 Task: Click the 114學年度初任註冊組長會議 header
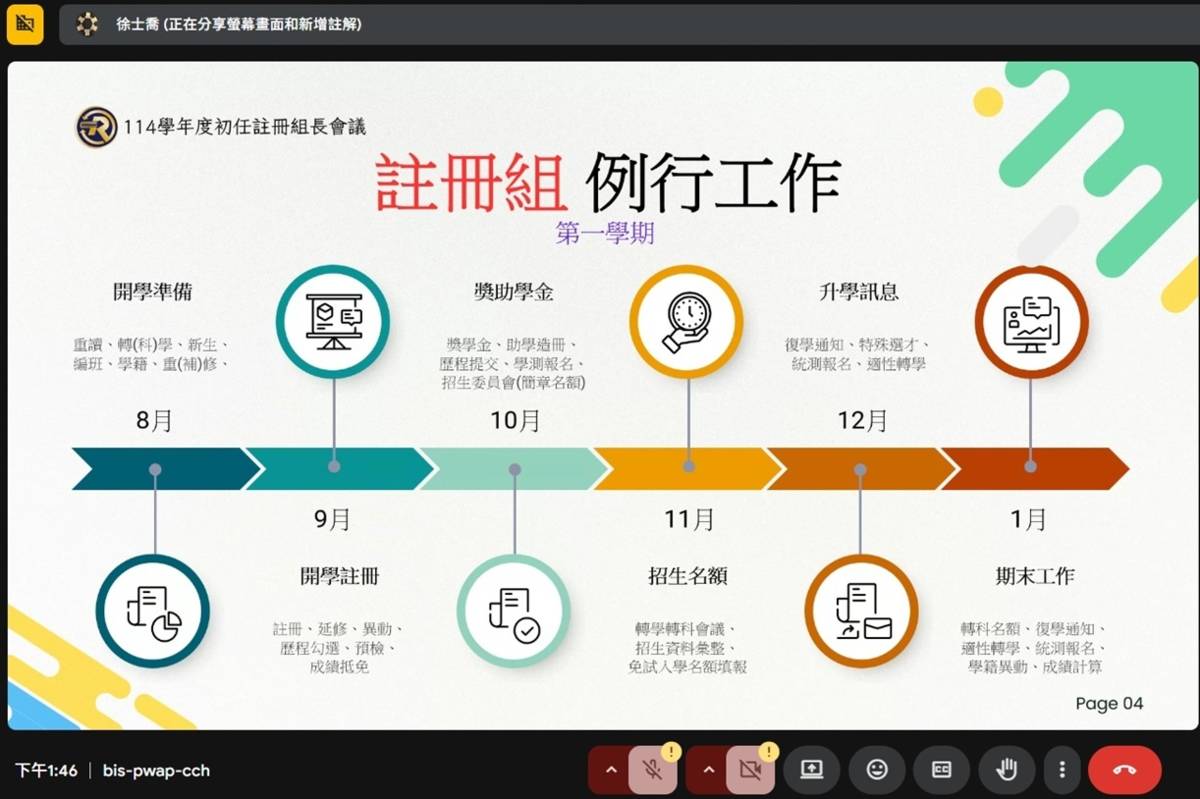coord(245,127)
